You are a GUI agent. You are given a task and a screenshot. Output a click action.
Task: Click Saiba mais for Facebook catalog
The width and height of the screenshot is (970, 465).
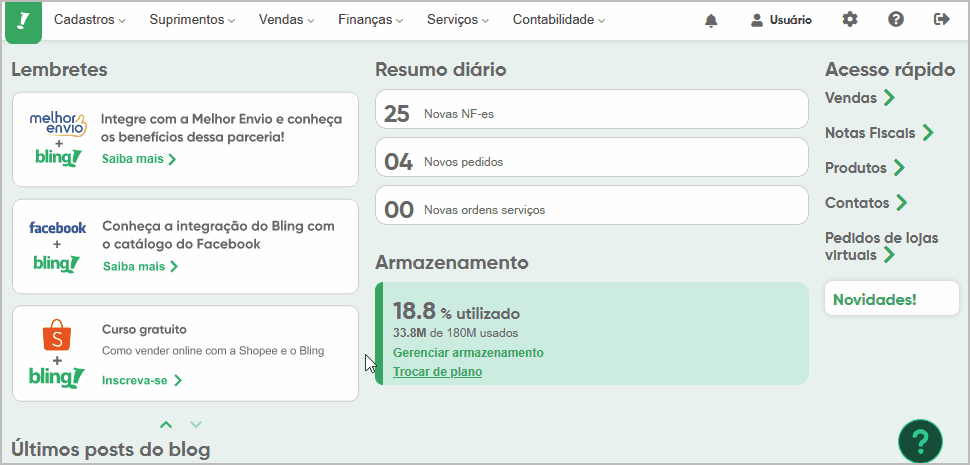(140, 267)
